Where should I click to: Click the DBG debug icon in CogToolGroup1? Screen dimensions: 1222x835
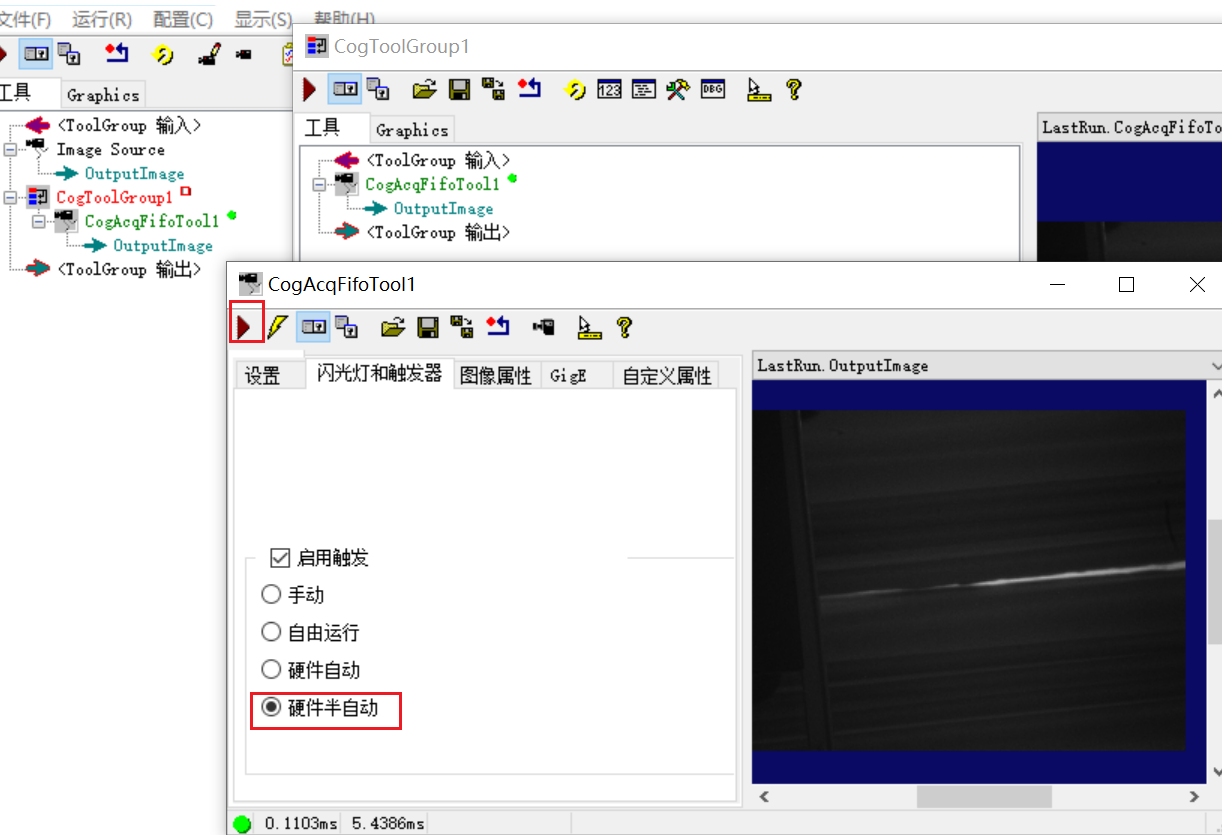pos(712,89)
